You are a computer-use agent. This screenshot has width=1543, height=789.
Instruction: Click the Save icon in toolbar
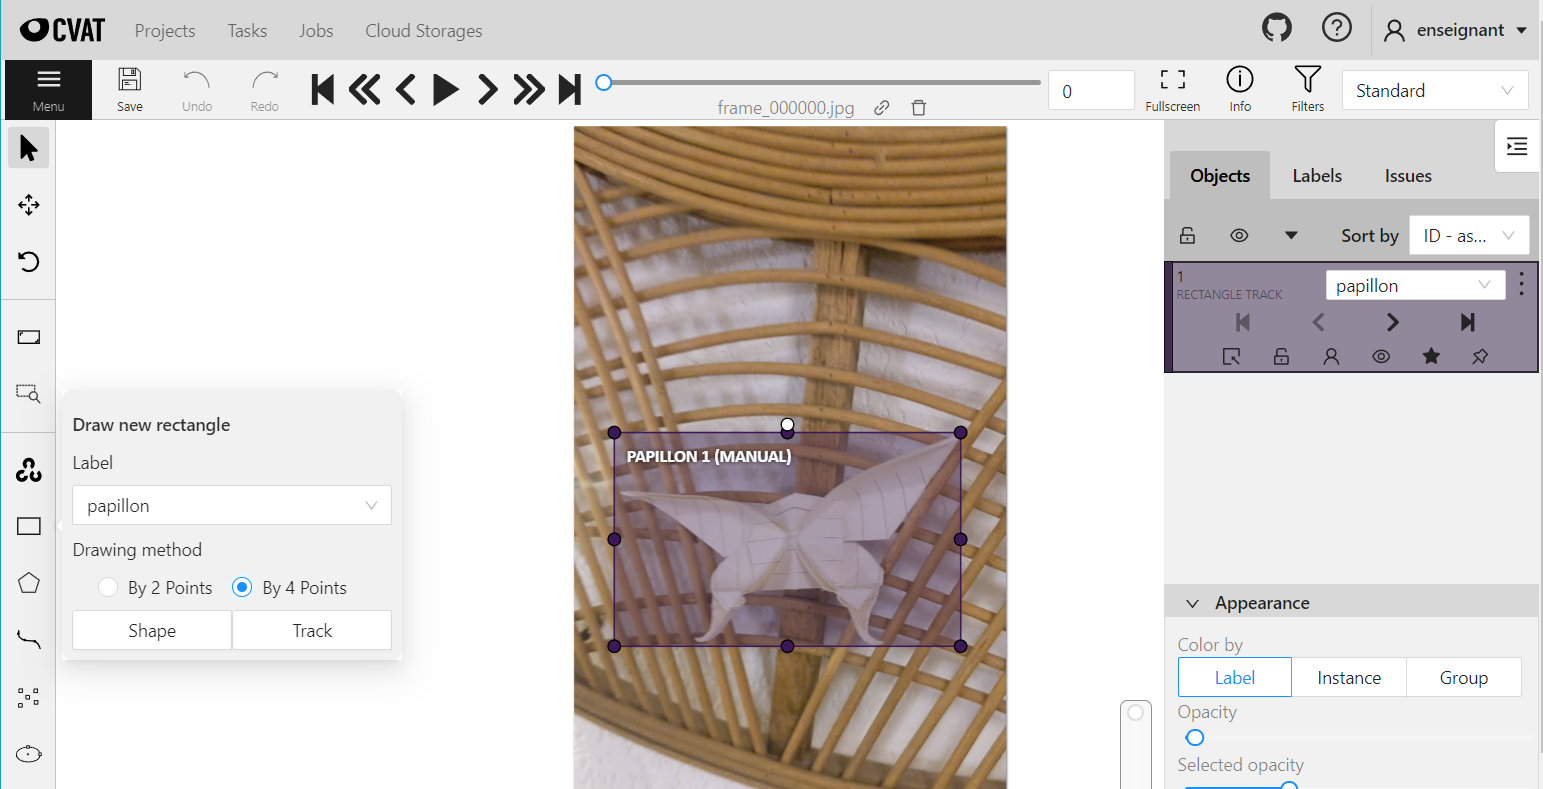[130, 89]
